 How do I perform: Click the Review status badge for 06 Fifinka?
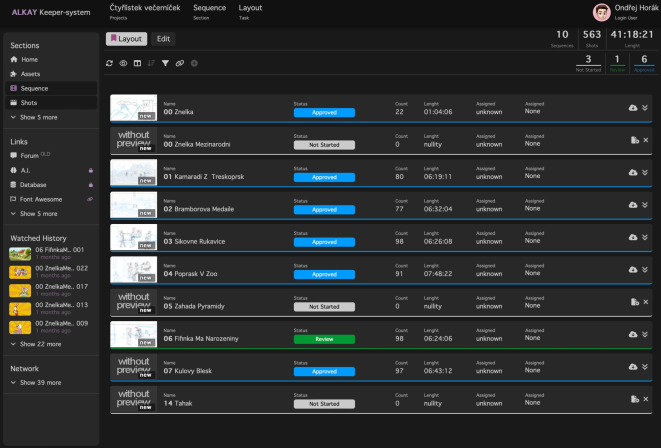(x=324, y=339)
